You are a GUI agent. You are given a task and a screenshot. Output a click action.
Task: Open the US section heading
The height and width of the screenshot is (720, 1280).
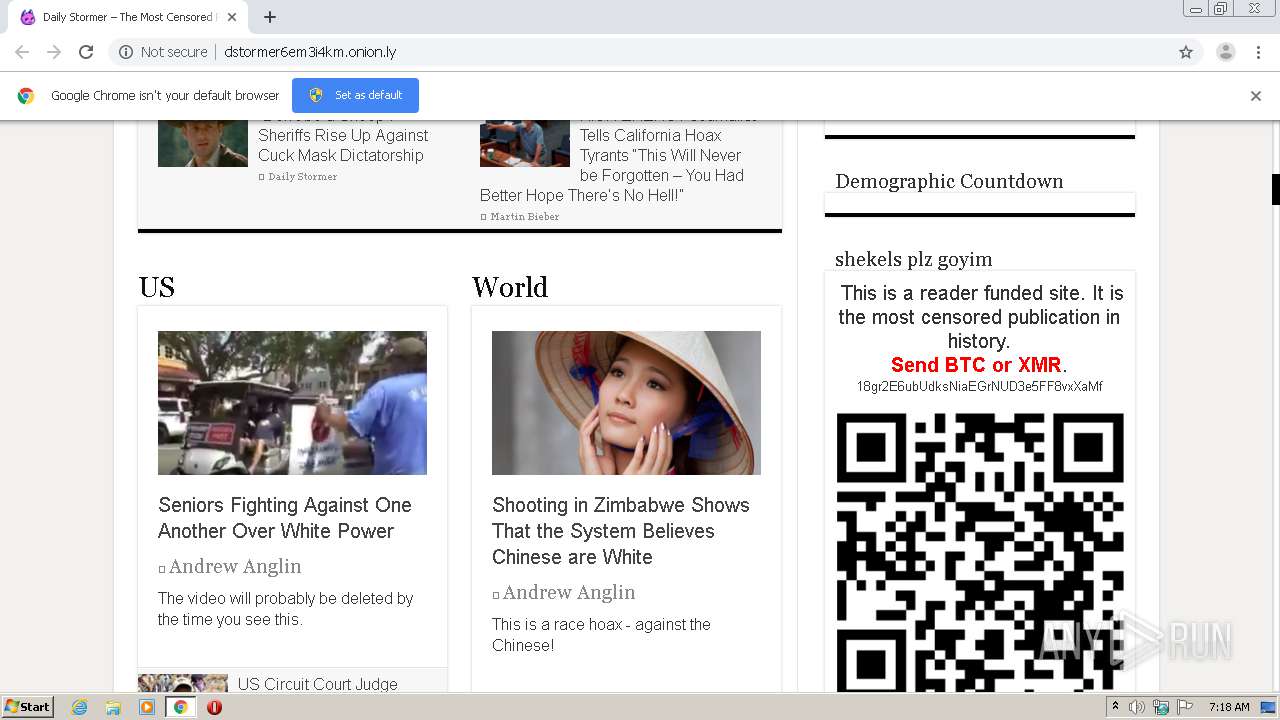tap(157, 287)
